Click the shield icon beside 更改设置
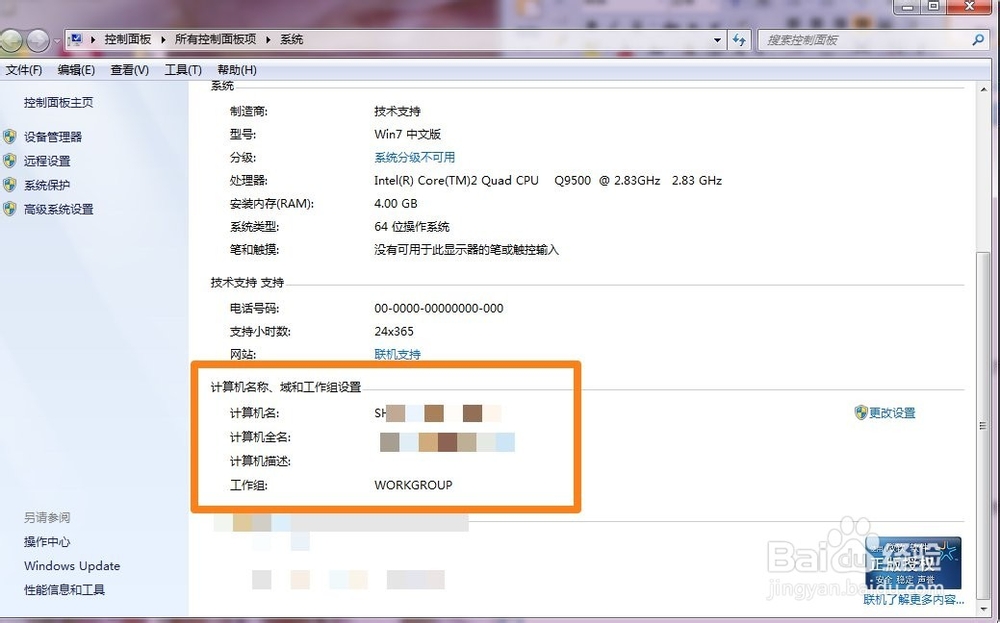The width and height of the screenshot is (1000, 623). (861, 412)
